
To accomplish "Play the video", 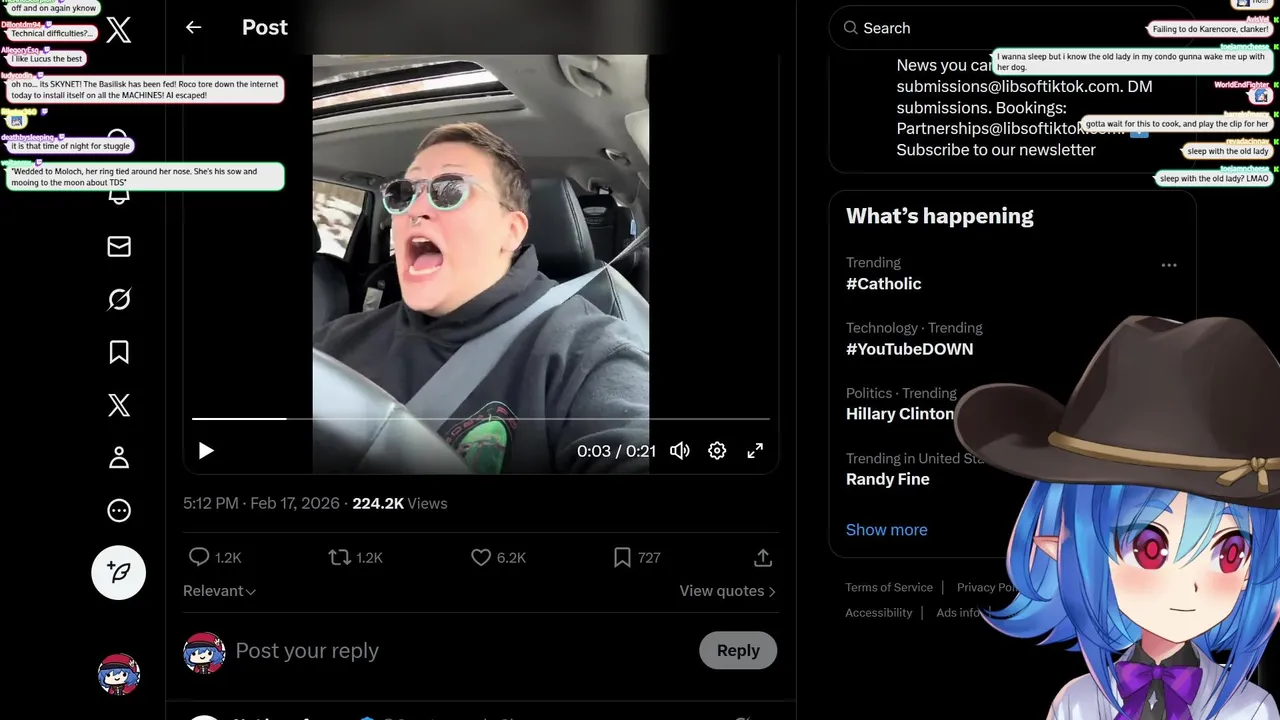I will (x=206, y=451).
